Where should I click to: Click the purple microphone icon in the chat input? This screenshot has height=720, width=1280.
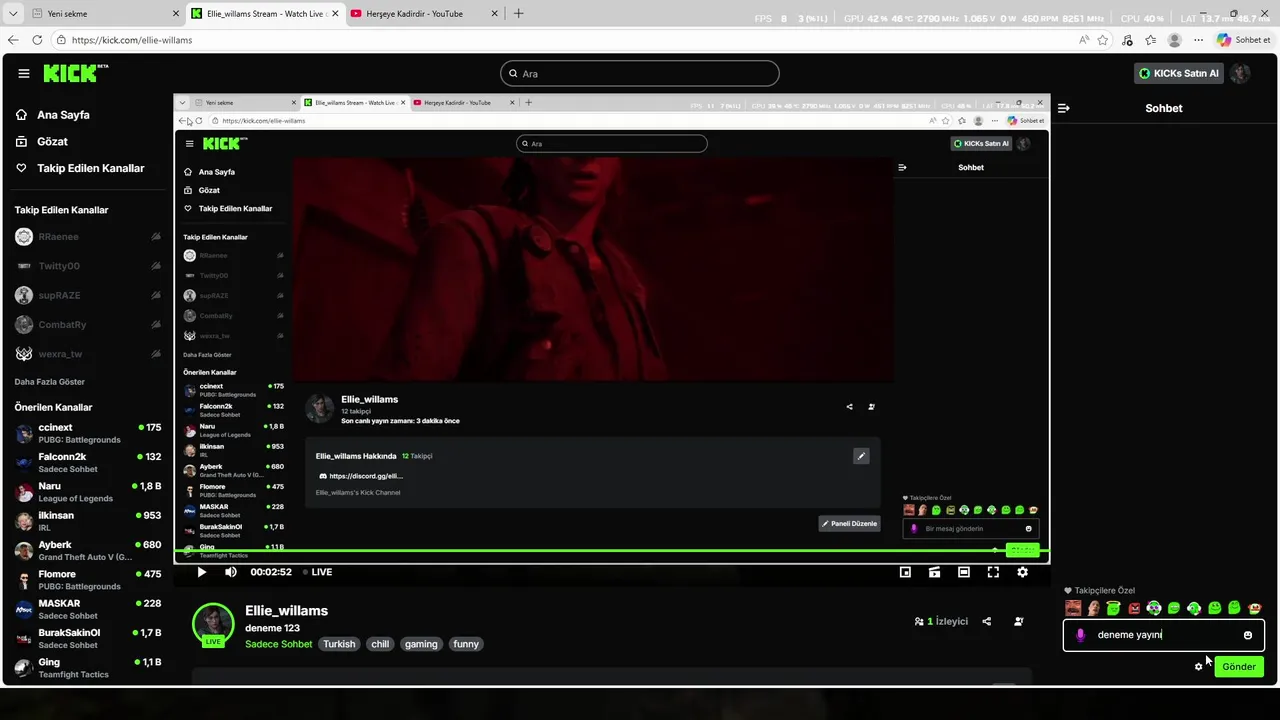point(1080,635)
